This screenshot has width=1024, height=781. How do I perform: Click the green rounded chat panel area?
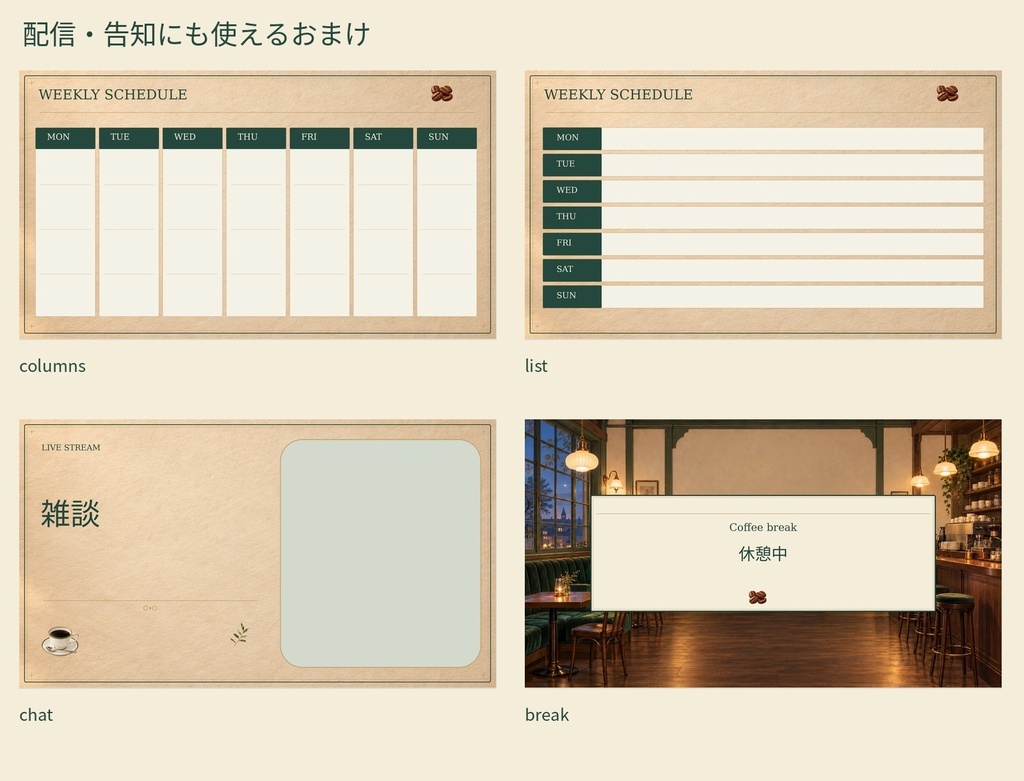[x=380, y=554]
